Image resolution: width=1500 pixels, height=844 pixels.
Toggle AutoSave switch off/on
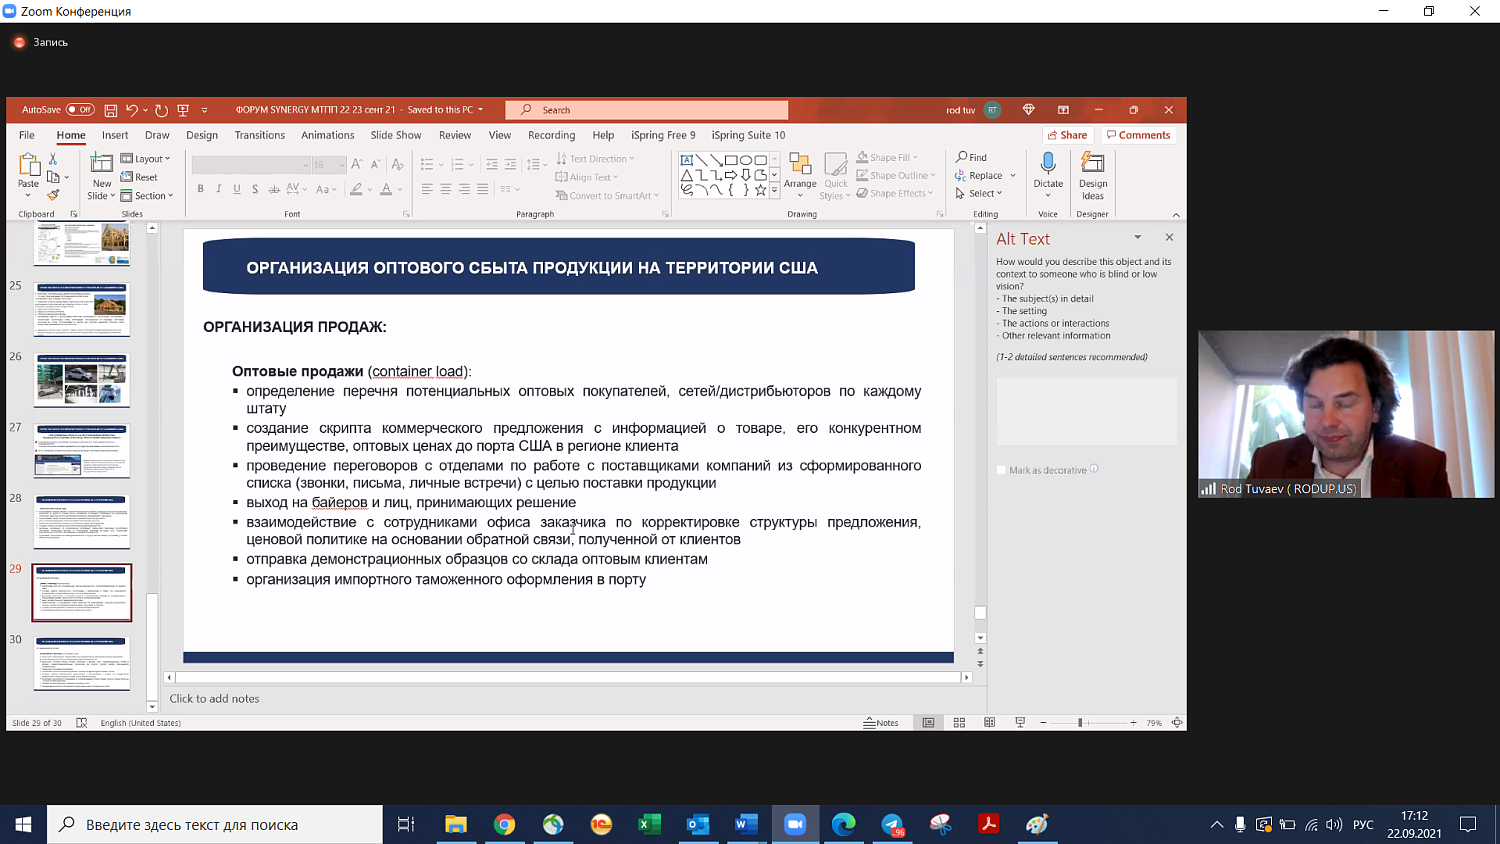click(80, 110)
